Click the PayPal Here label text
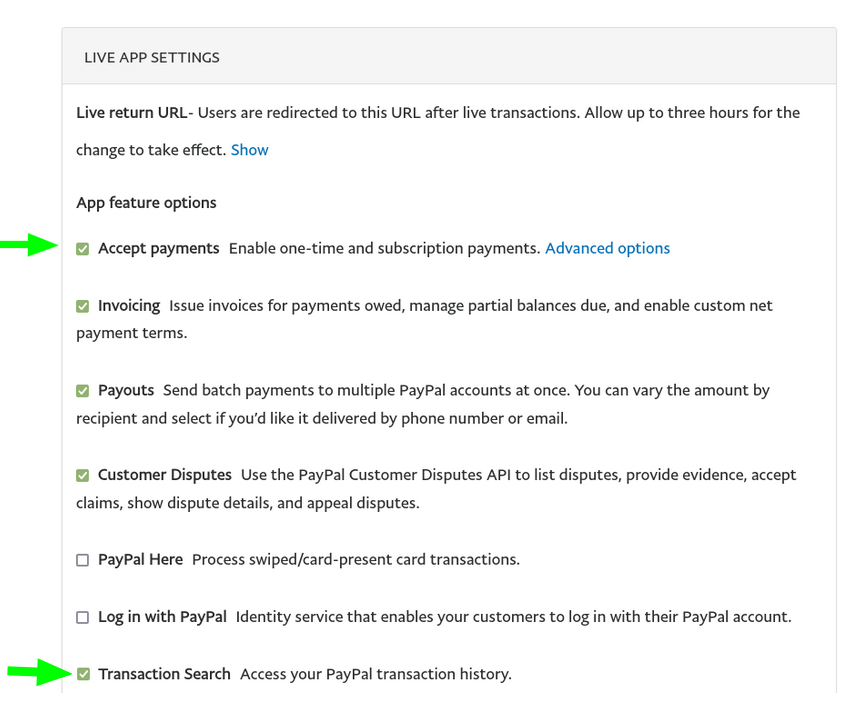The width and height of the screenshot is (855, 719). 140,559
